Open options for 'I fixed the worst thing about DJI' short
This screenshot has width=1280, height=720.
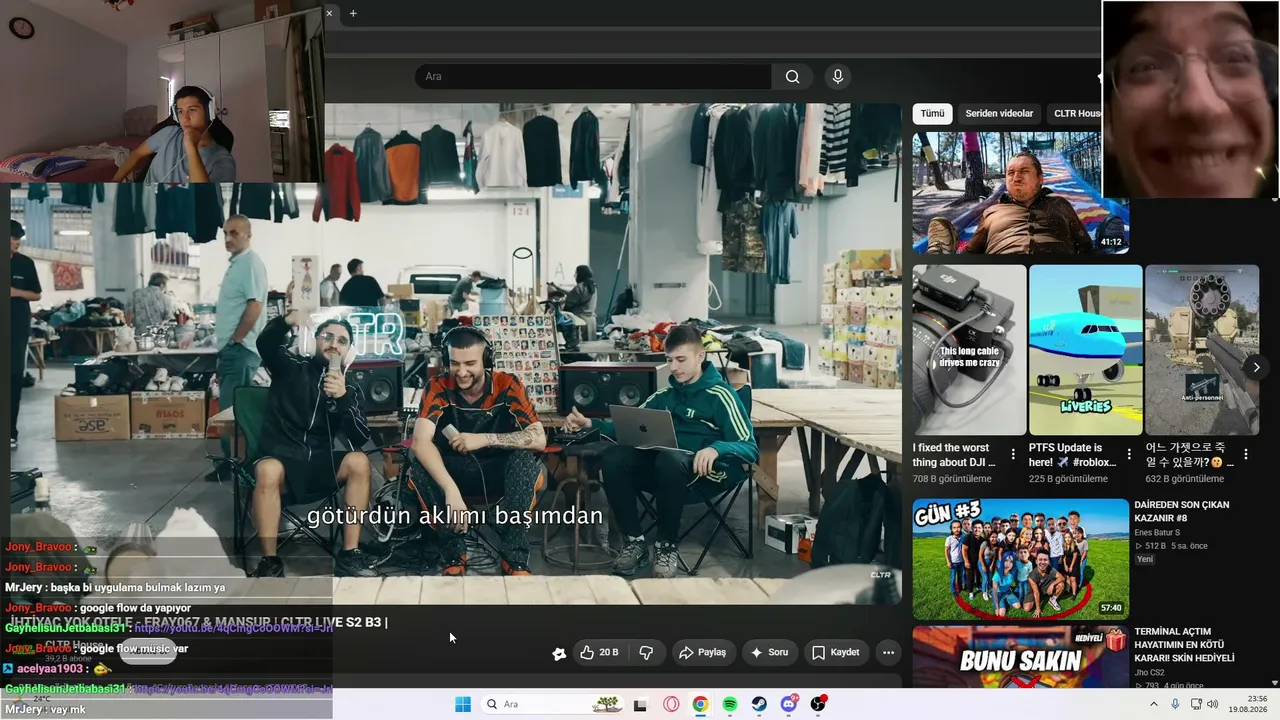click(1013, 455)
